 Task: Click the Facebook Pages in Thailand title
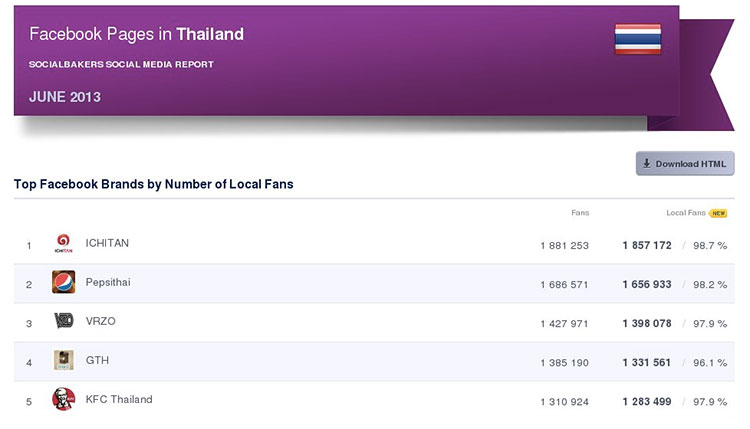point(136,34)
